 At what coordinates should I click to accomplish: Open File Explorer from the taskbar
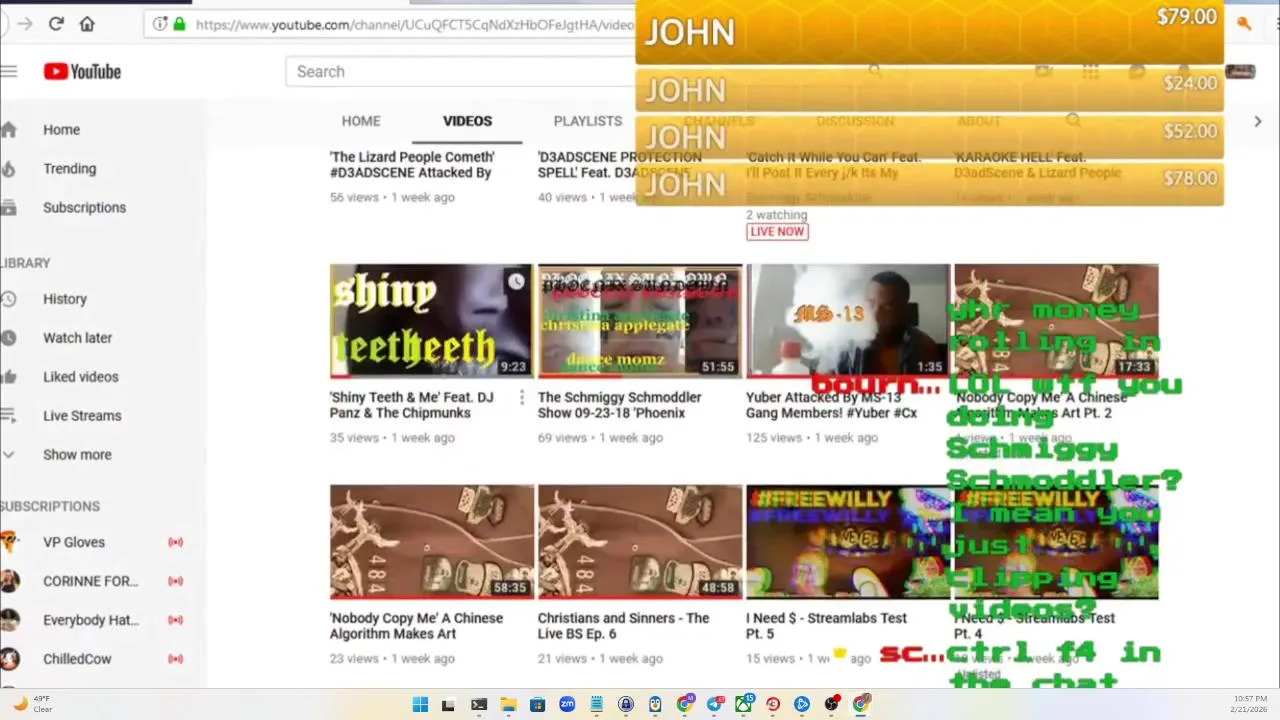508,705
